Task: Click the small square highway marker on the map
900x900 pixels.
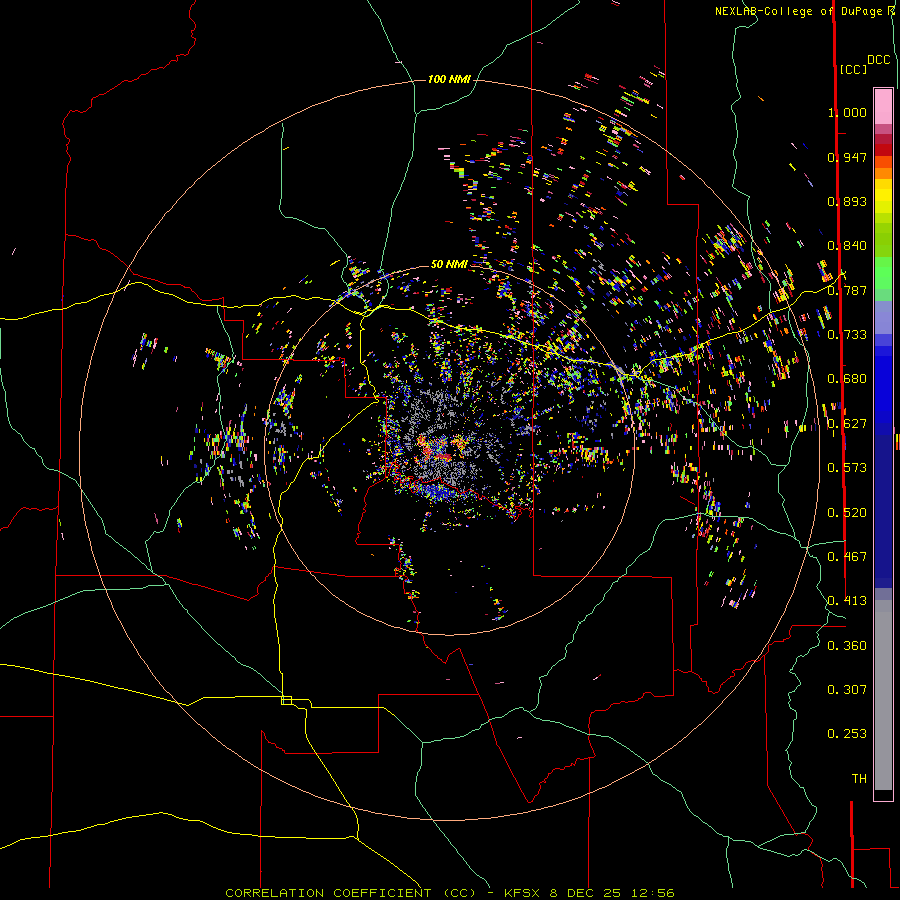Action: tap(286, 700)
